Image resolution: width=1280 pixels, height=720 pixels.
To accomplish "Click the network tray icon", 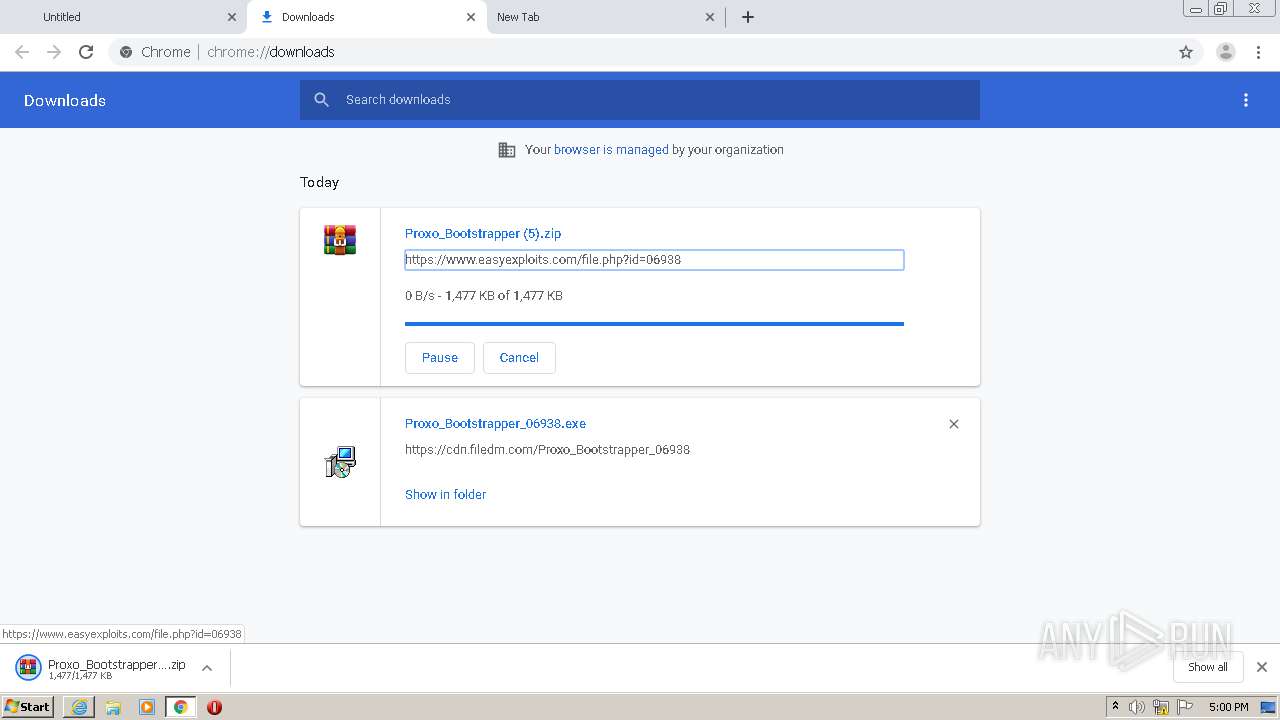I will coord(1161,707).
